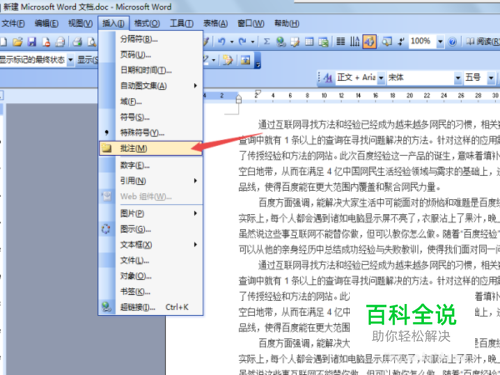The width and height of the screenshot is (500, 375).
Task: Open the 正文 style dropdown arrow
Action: click(381, 78)
